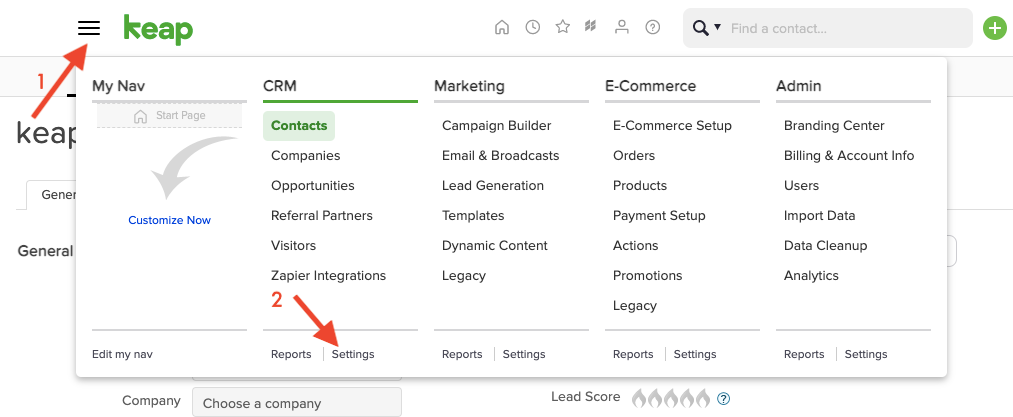The image size is (1013, 417).
Task: Open Analytics in Admin menu
Action: point(811,275)
